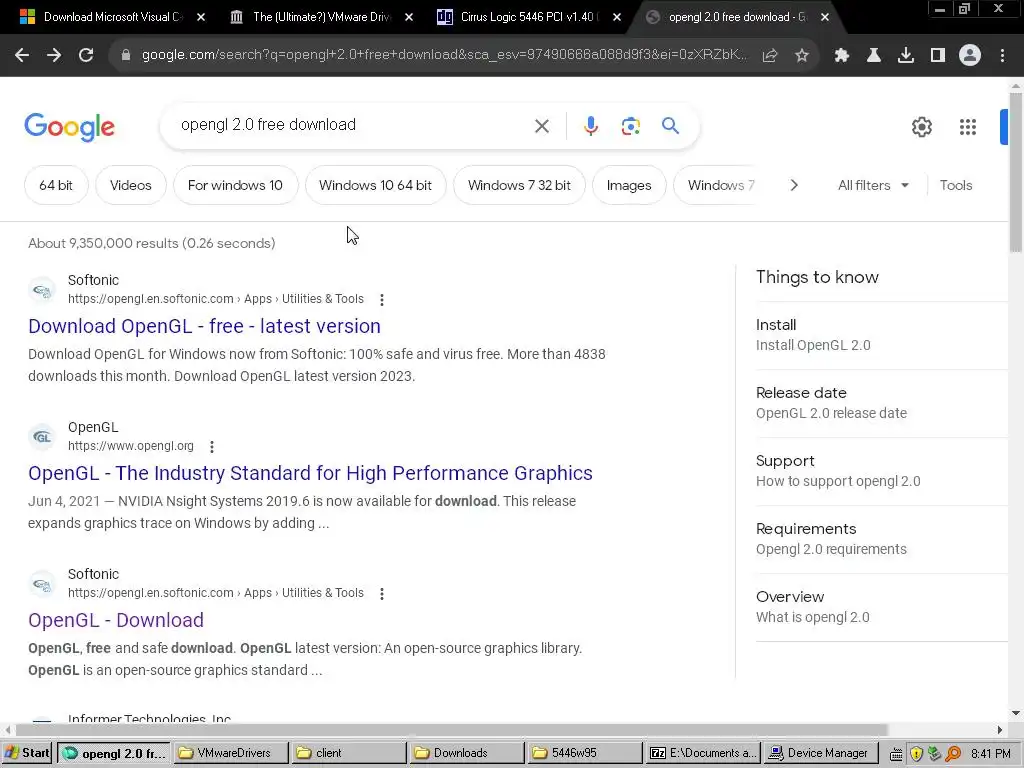Switch to VMwareDrivers folder in taskbar
Viewport: 1024px width, 768px height.
pos(231,753)
